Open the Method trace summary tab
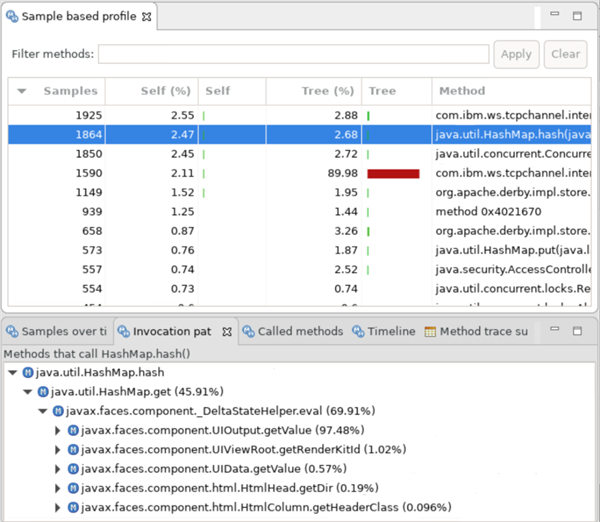This screenshot has height=522, width=600. (x=476, y=331)
